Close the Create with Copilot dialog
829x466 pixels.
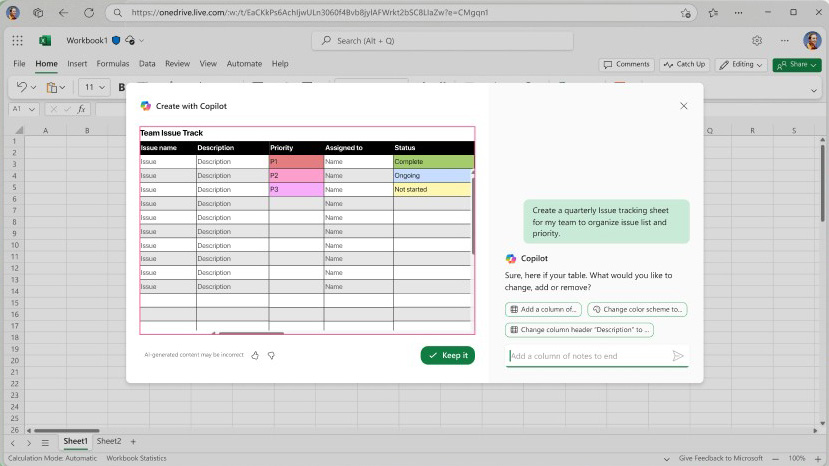pyautogui.click(x=684, y=106)
